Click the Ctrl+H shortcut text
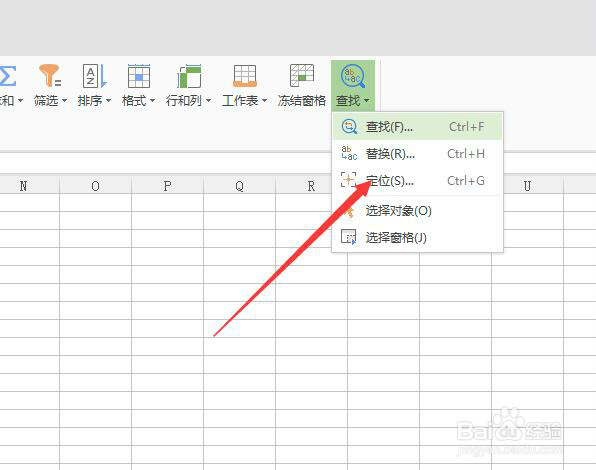Screen dimensions: 596x470 pos(466,154)
